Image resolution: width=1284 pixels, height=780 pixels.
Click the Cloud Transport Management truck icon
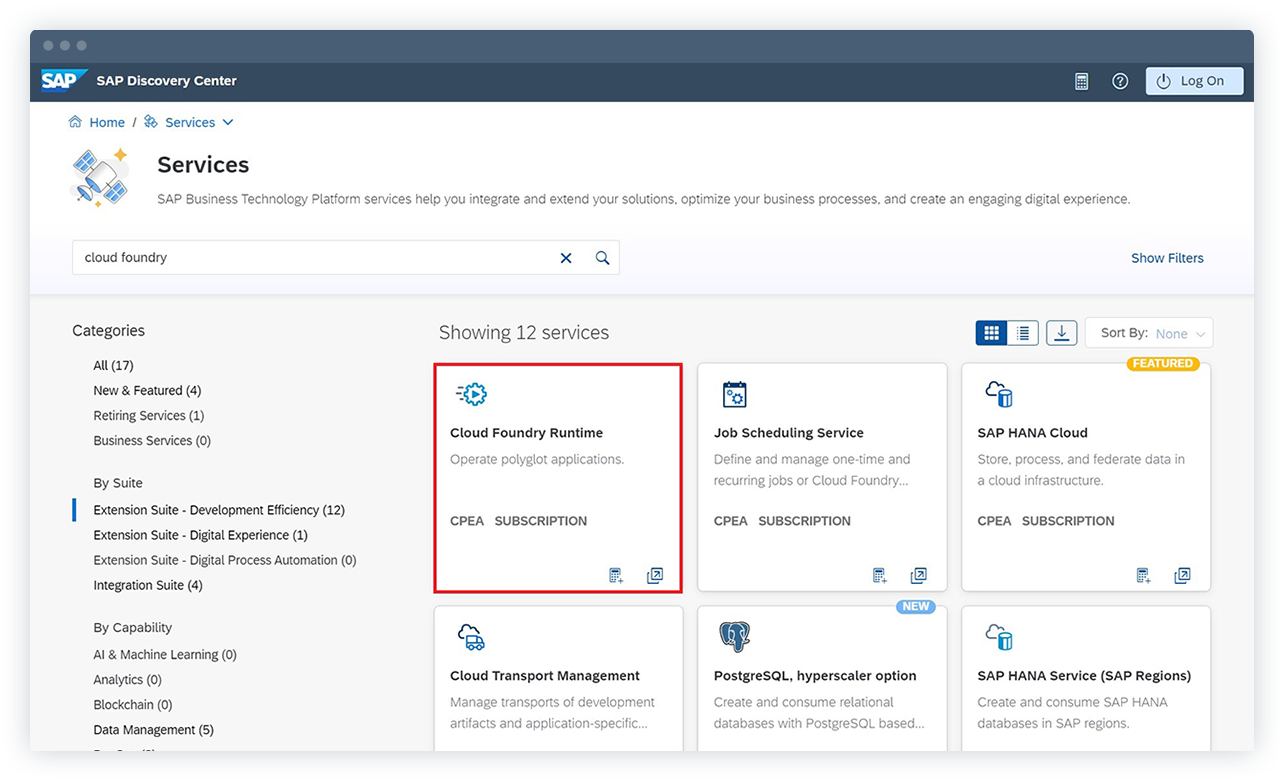click(x=471, y=637)
